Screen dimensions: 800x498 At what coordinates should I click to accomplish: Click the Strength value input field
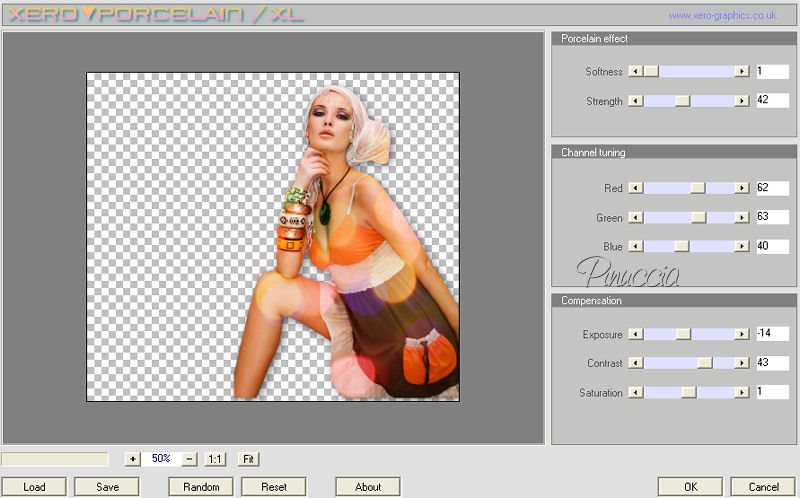pyautogui.click(x=772, y=101)
